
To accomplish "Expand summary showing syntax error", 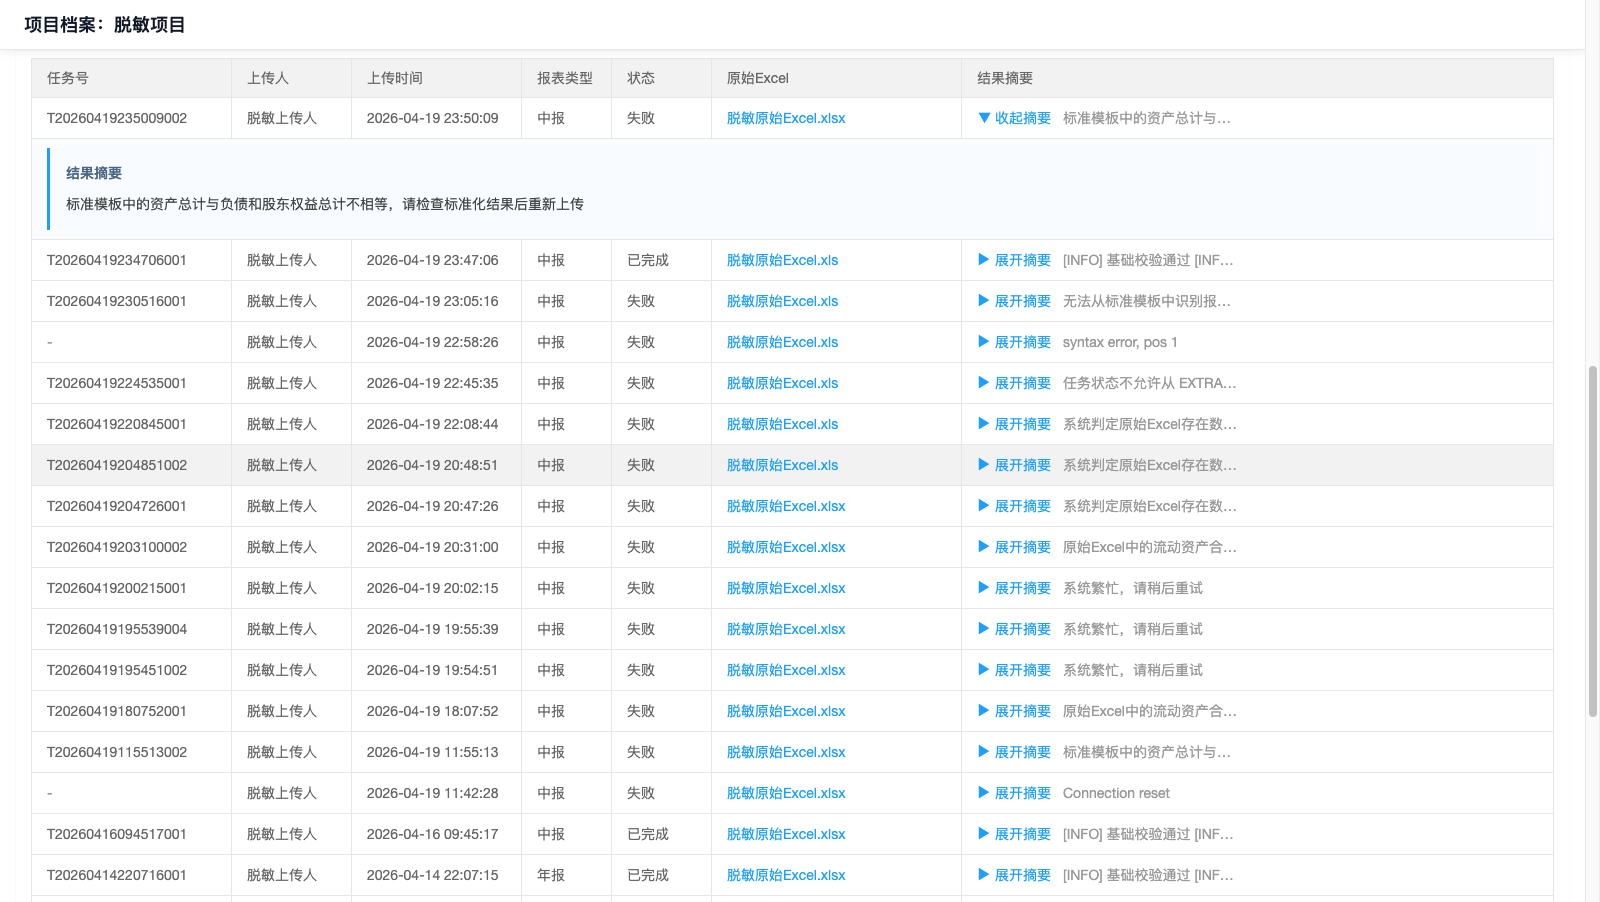I will tap(1014, 342).
